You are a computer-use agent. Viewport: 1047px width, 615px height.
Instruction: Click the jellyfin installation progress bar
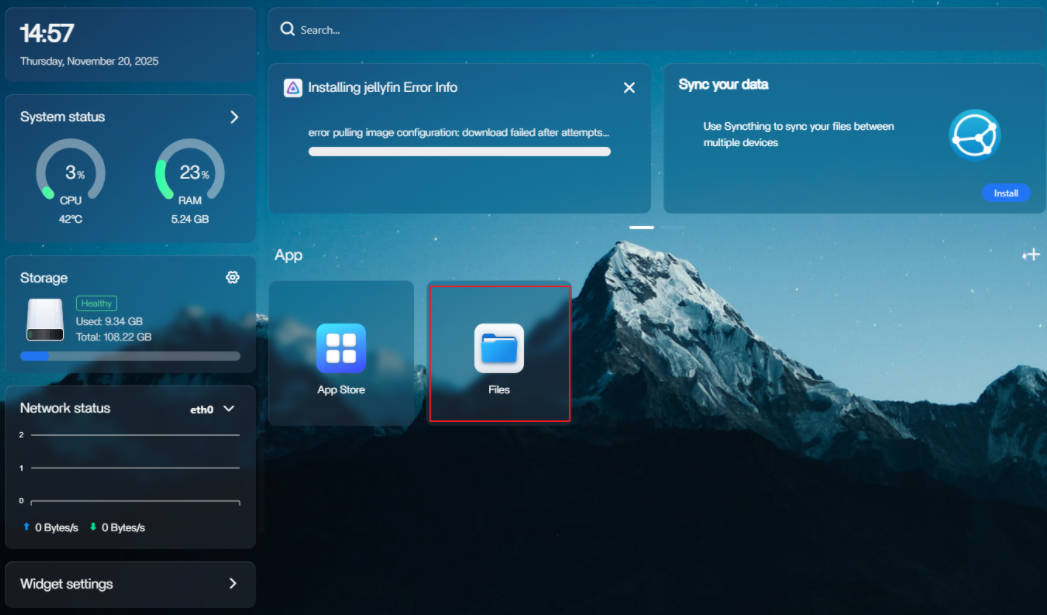click(459, 152)
